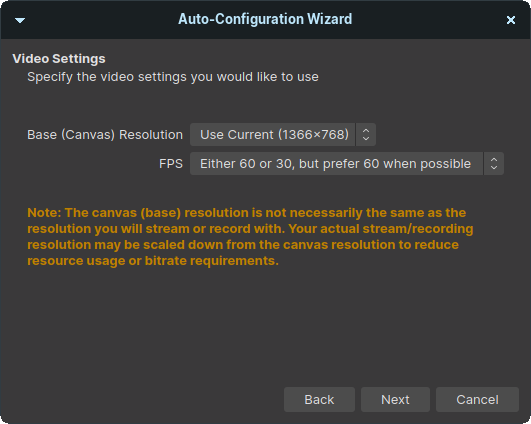Viewport: 531px width, 424px height.
Task: Click the down chevron beside Use Current (1366×768)
Action: (366, 139)
